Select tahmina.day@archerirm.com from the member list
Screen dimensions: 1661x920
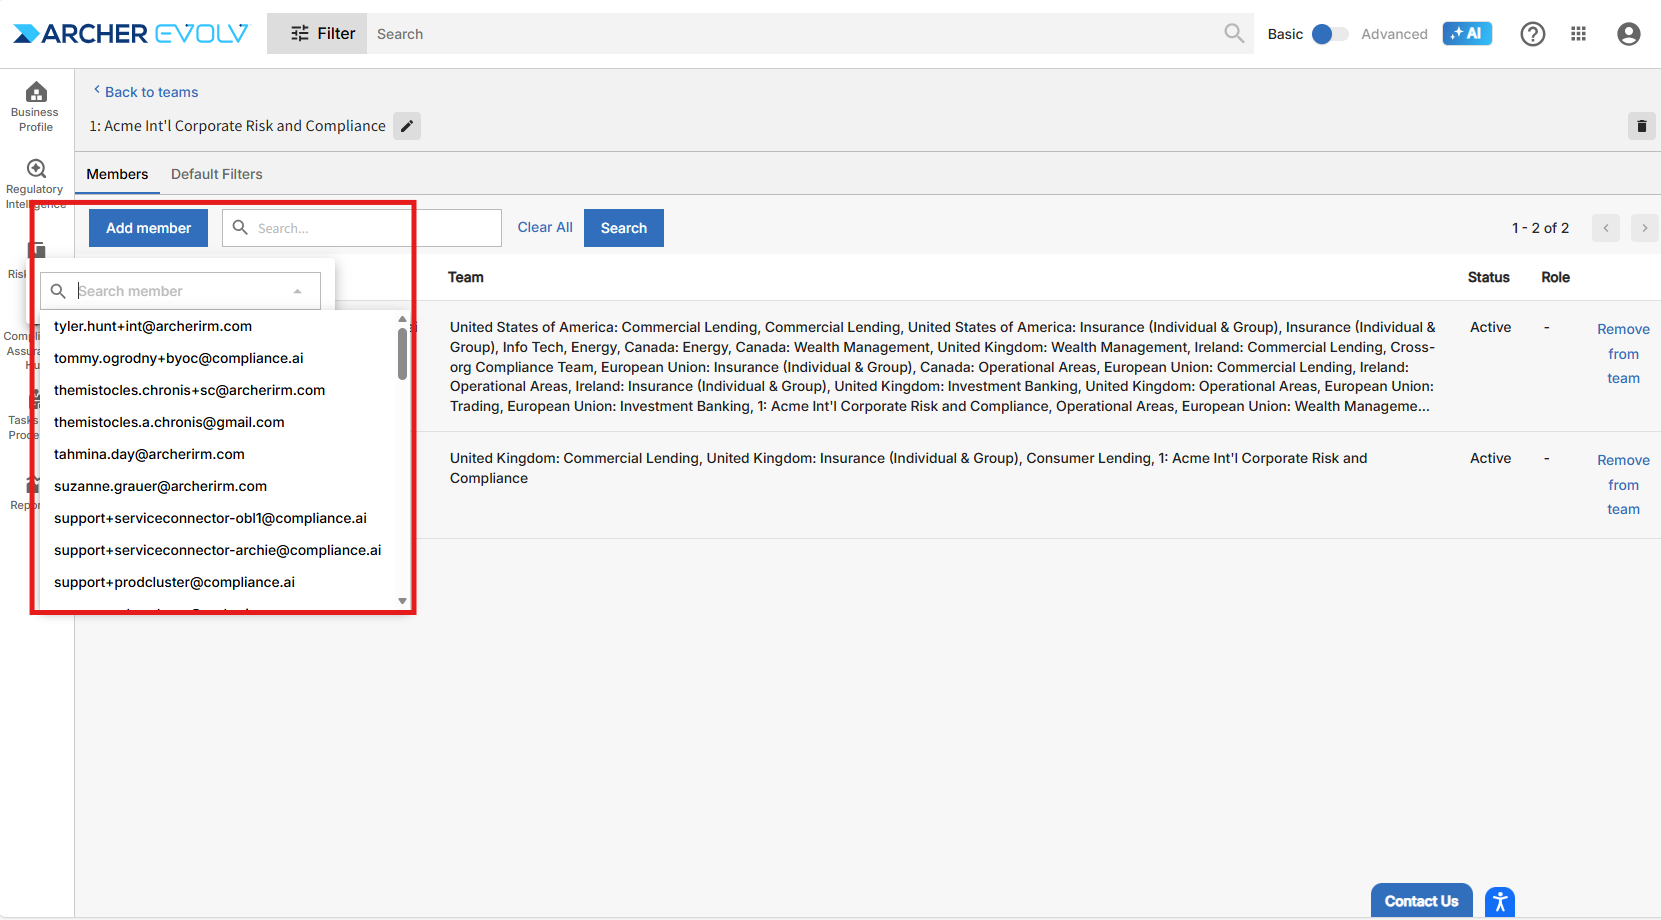point(149,454)
